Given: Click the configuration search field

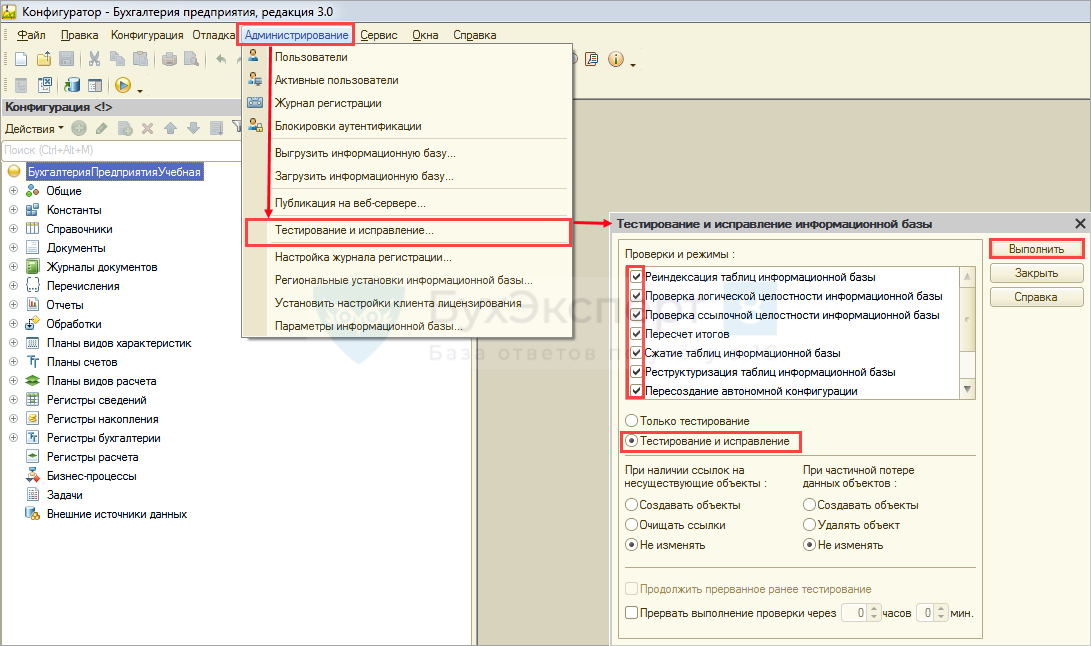Looking at the screenshot, I should (122, 150).
